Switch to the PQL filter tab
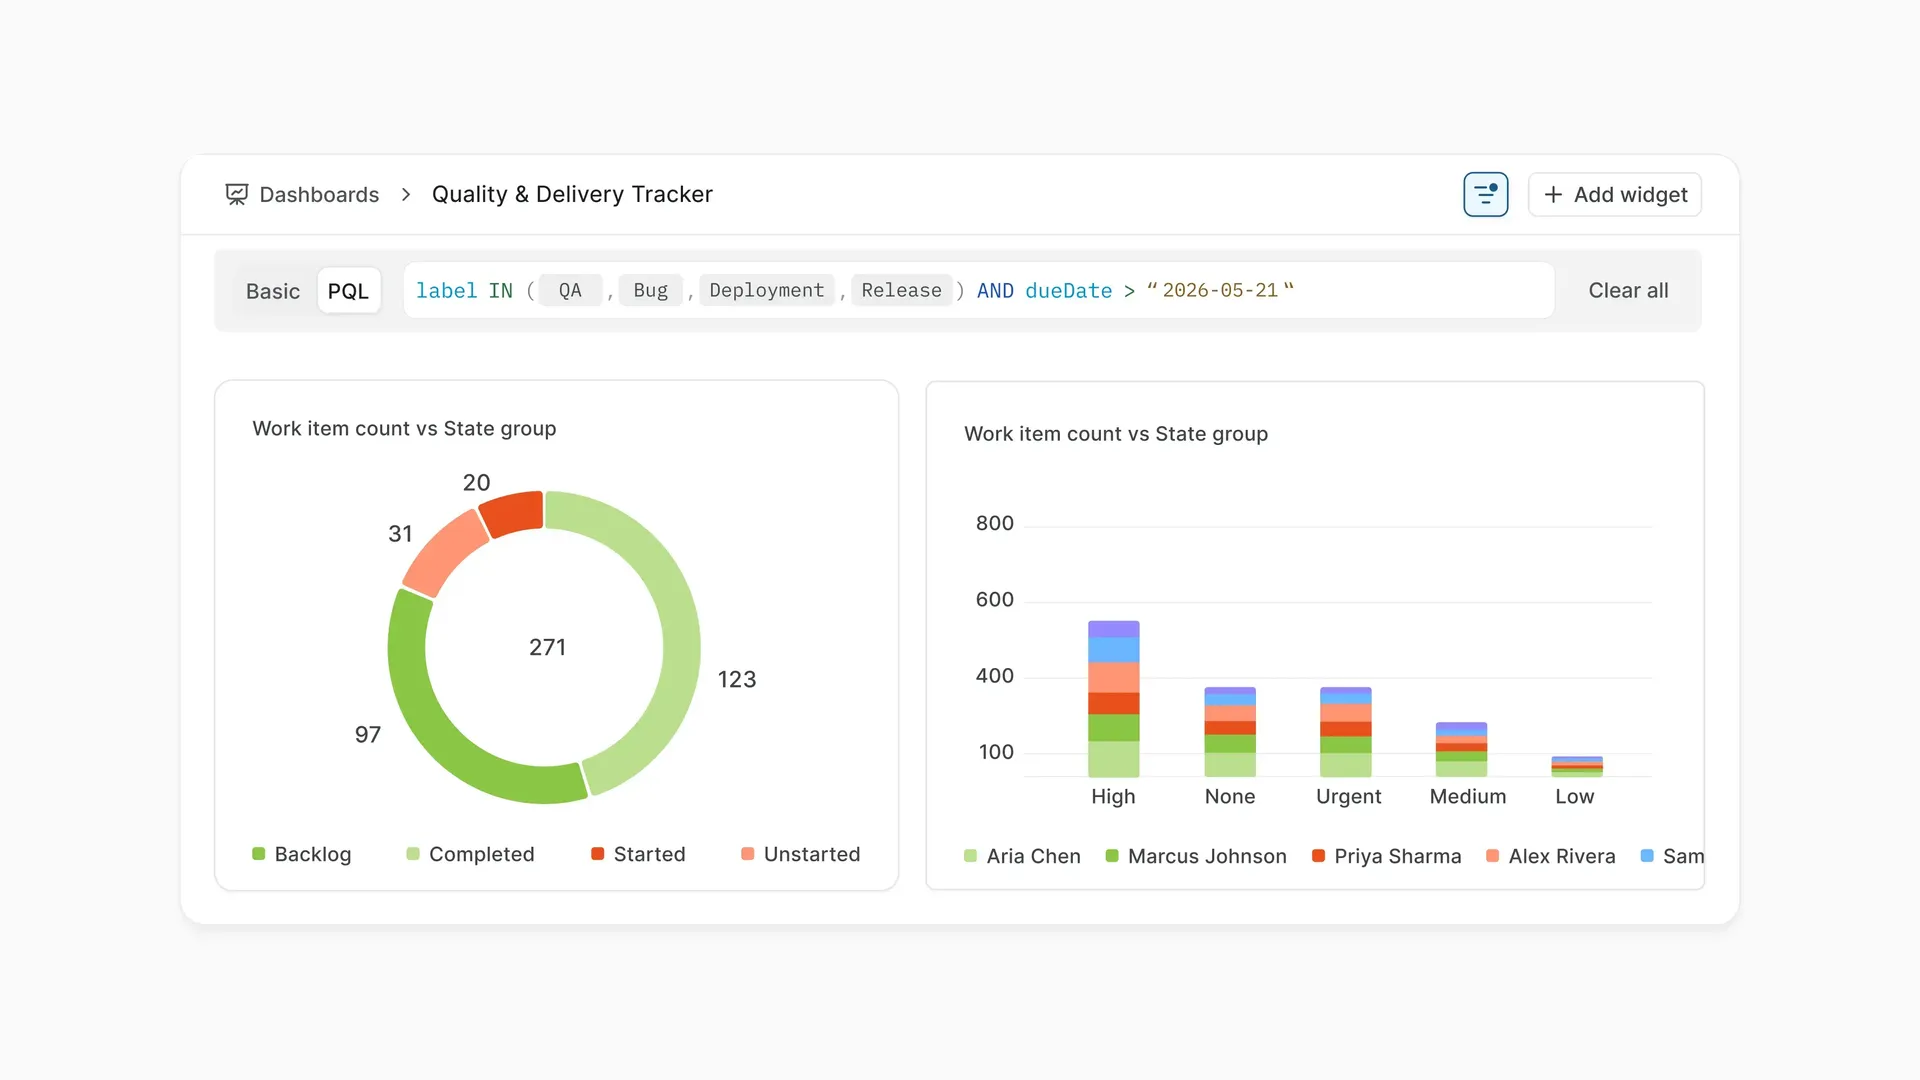The height and width of the screenshot is (1080, 1920). point(348,291)
